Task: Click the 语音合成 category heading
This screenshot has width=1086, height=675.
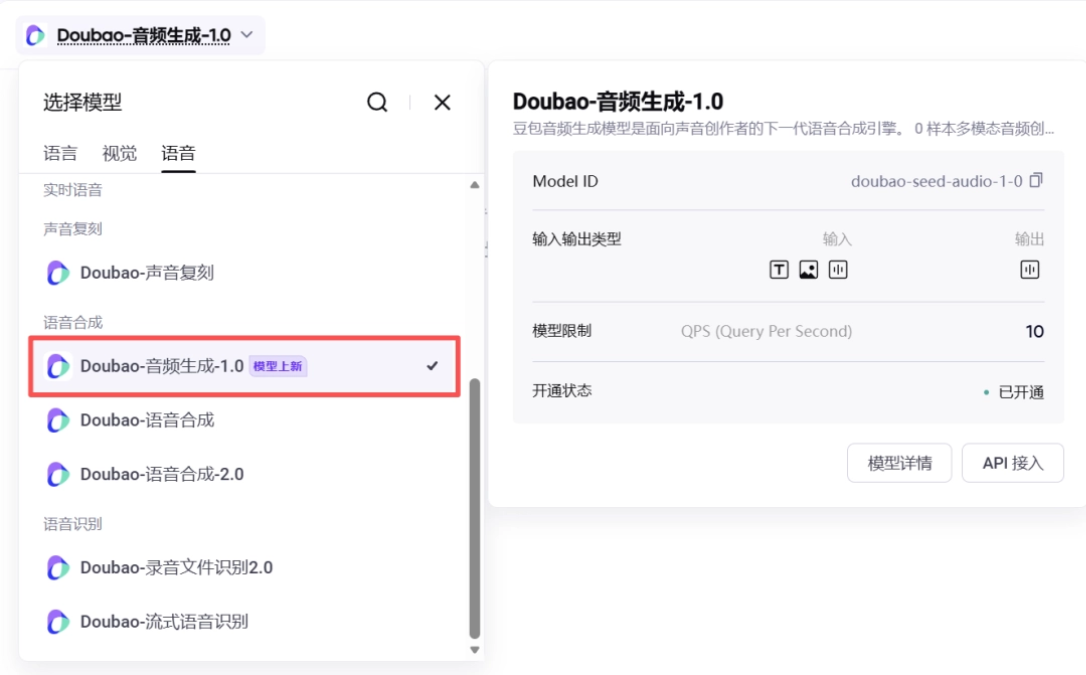Action: coord(73,323)
